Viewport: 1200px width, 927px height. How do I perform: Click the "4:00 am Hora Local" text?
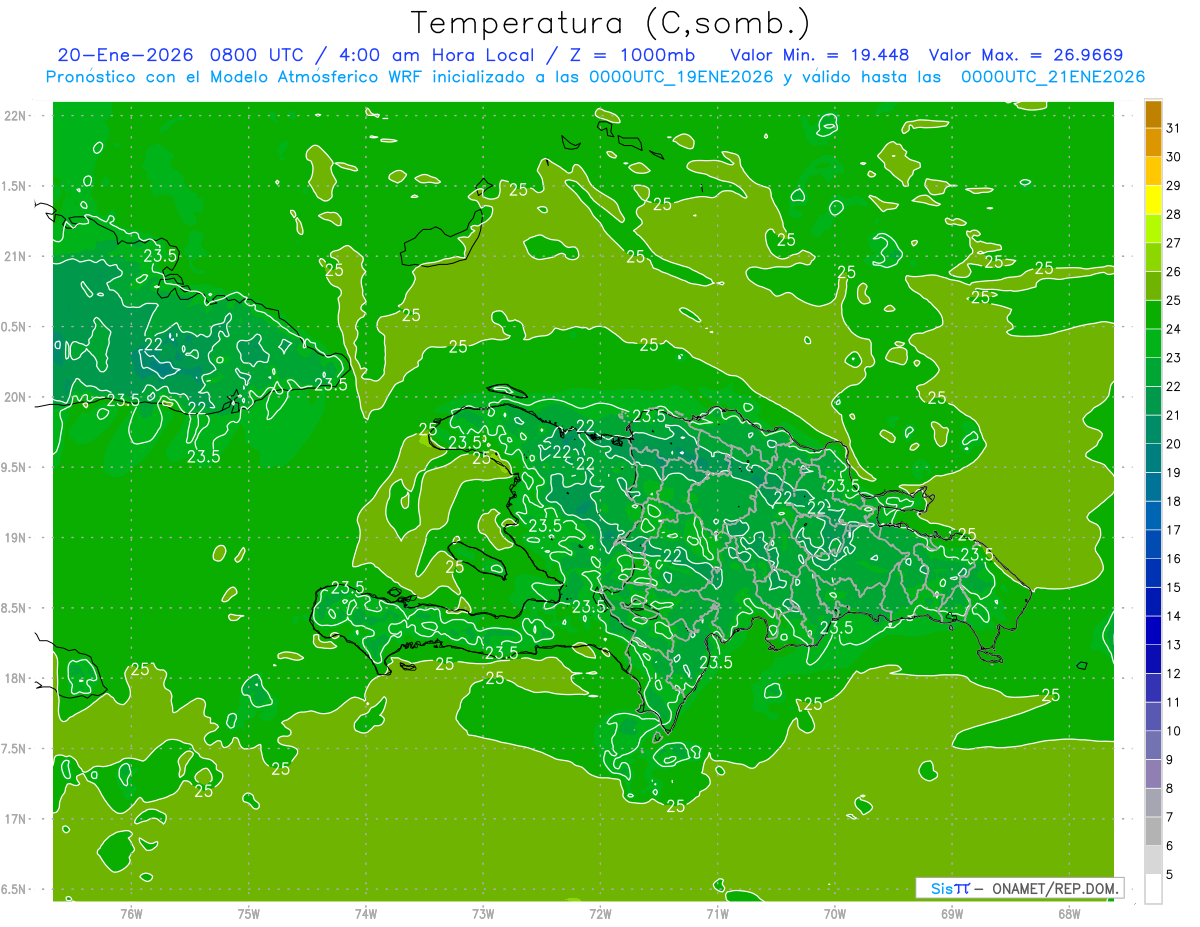(x=435, y=55)
